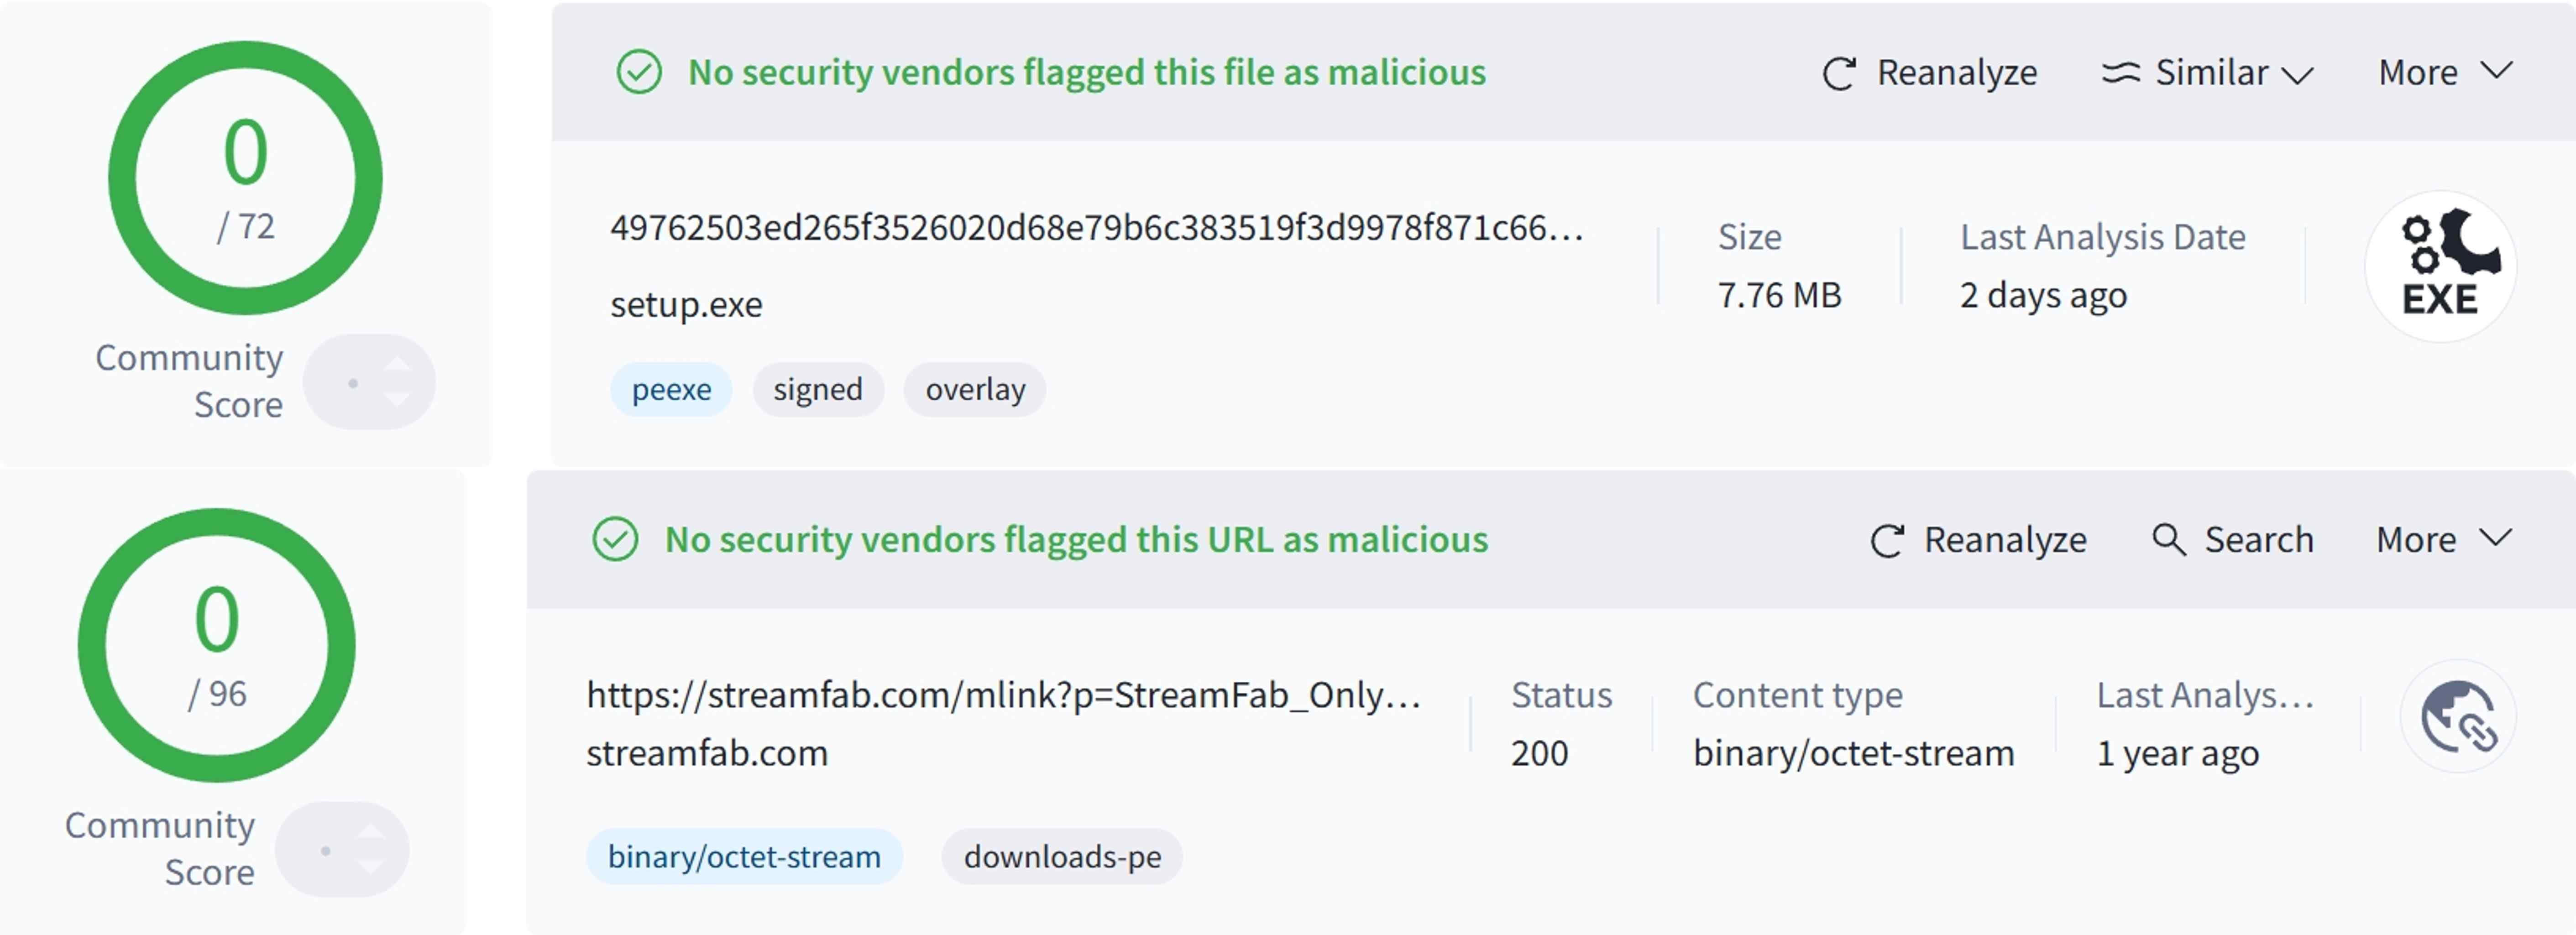The width and height of the screenshot is (2576, 935).
Task: Click the green checkmark beside file verdict
Action: click(640, 72)
